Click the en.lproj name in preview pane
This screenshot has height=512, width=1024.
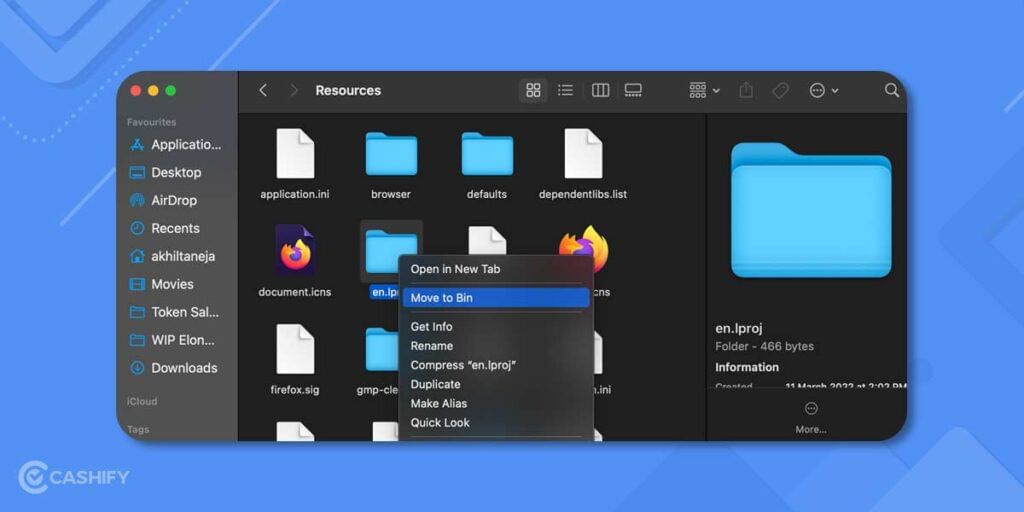point(739,328)
